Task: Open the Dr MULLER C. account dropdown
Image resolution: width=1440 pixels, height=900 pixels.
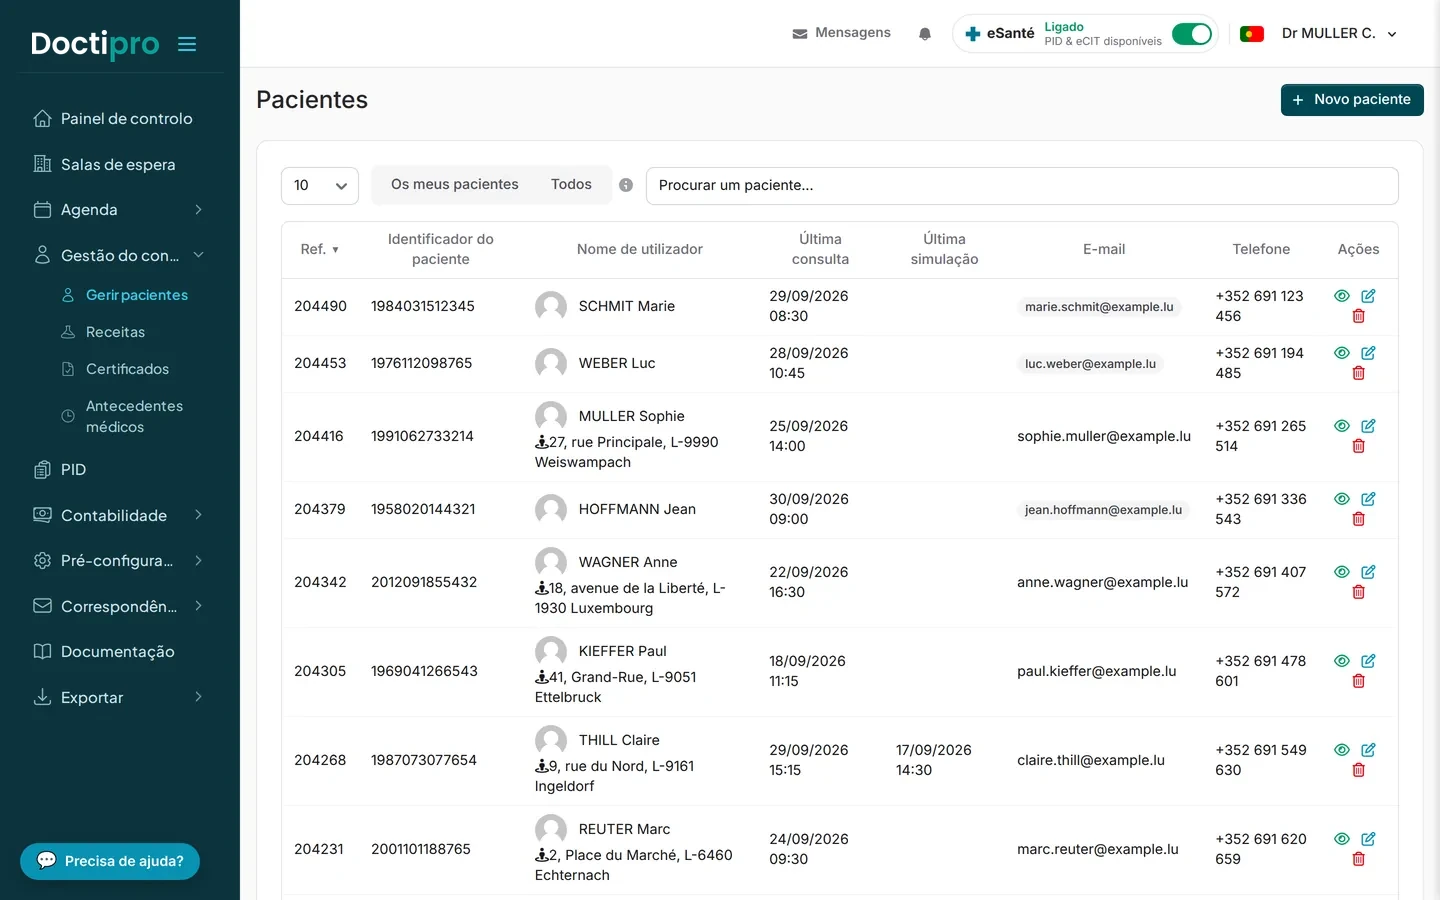Action: point(1339,34)
